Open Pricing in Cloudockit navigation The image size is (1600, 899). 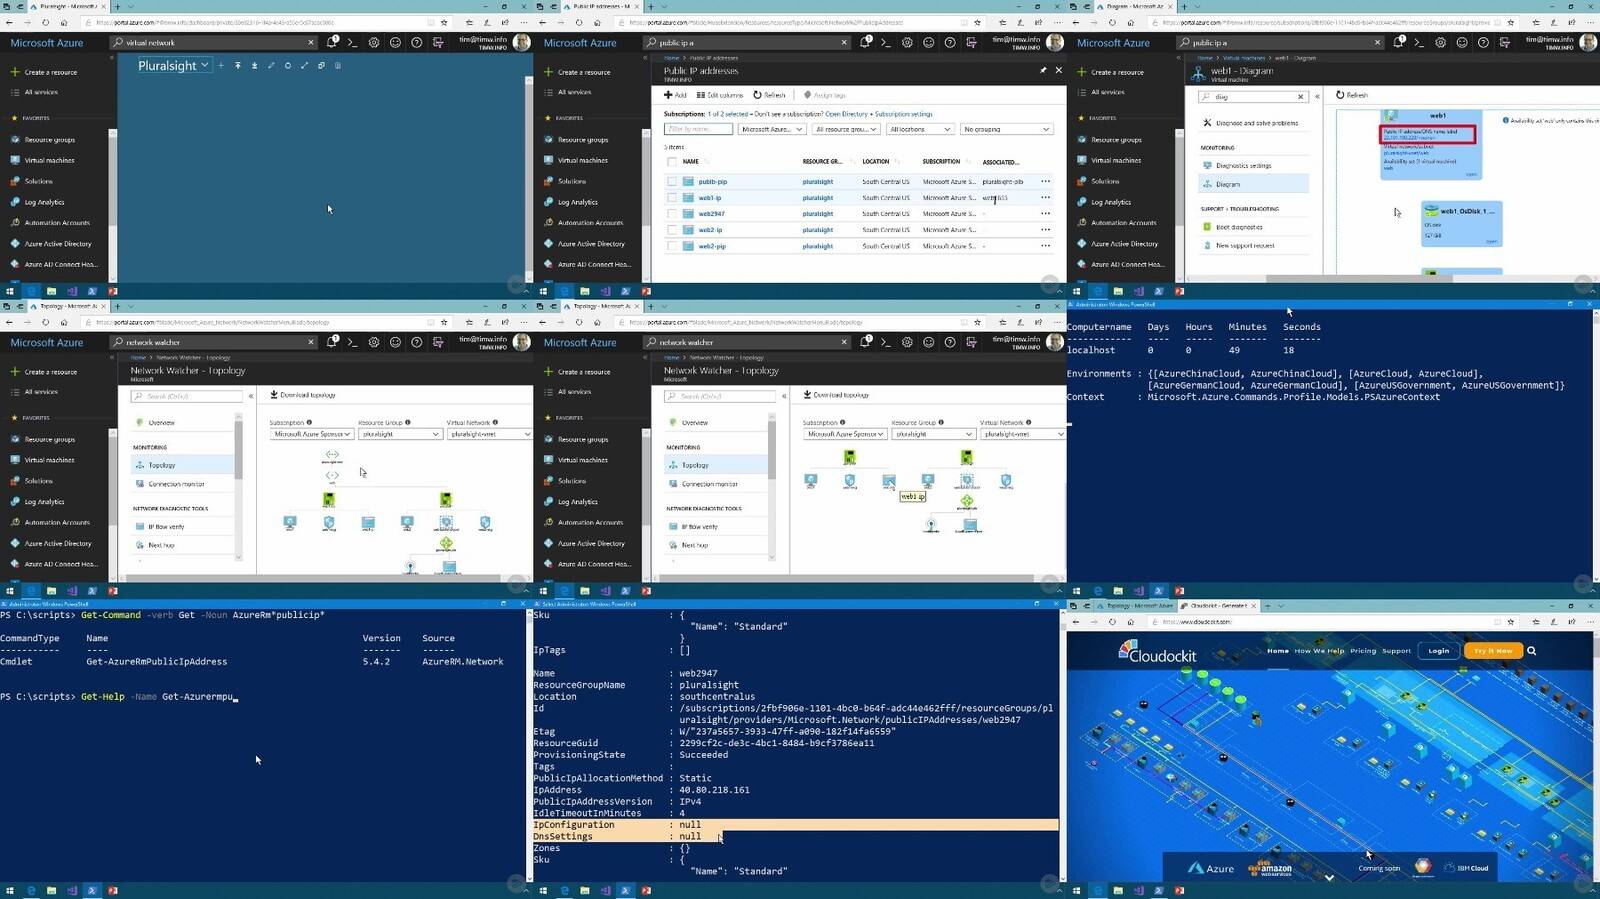(1363, 651)
